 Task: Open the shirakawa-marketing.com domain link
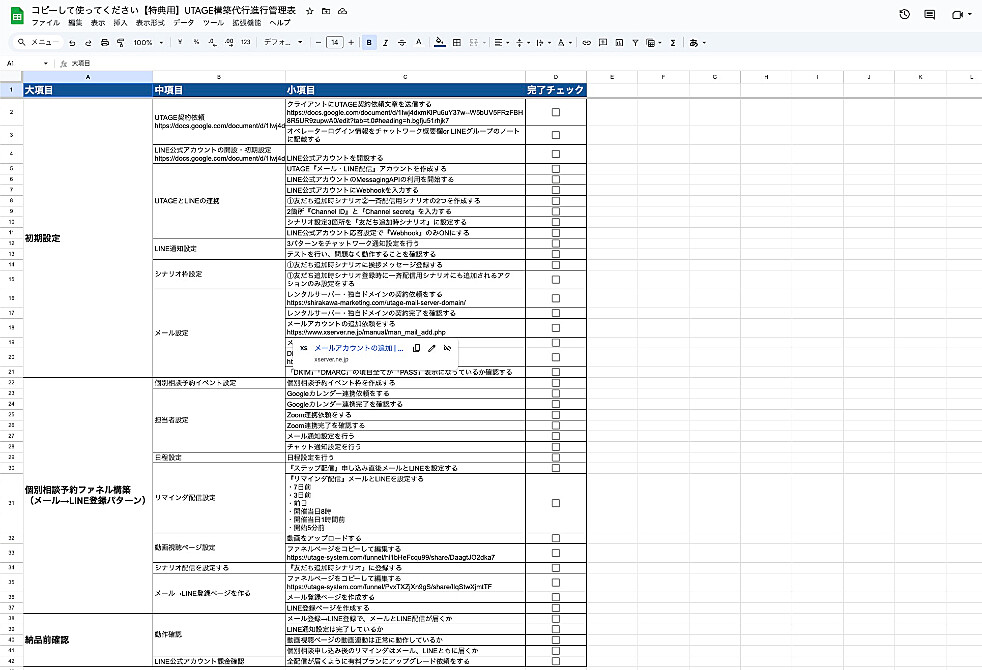coord(376,302)
